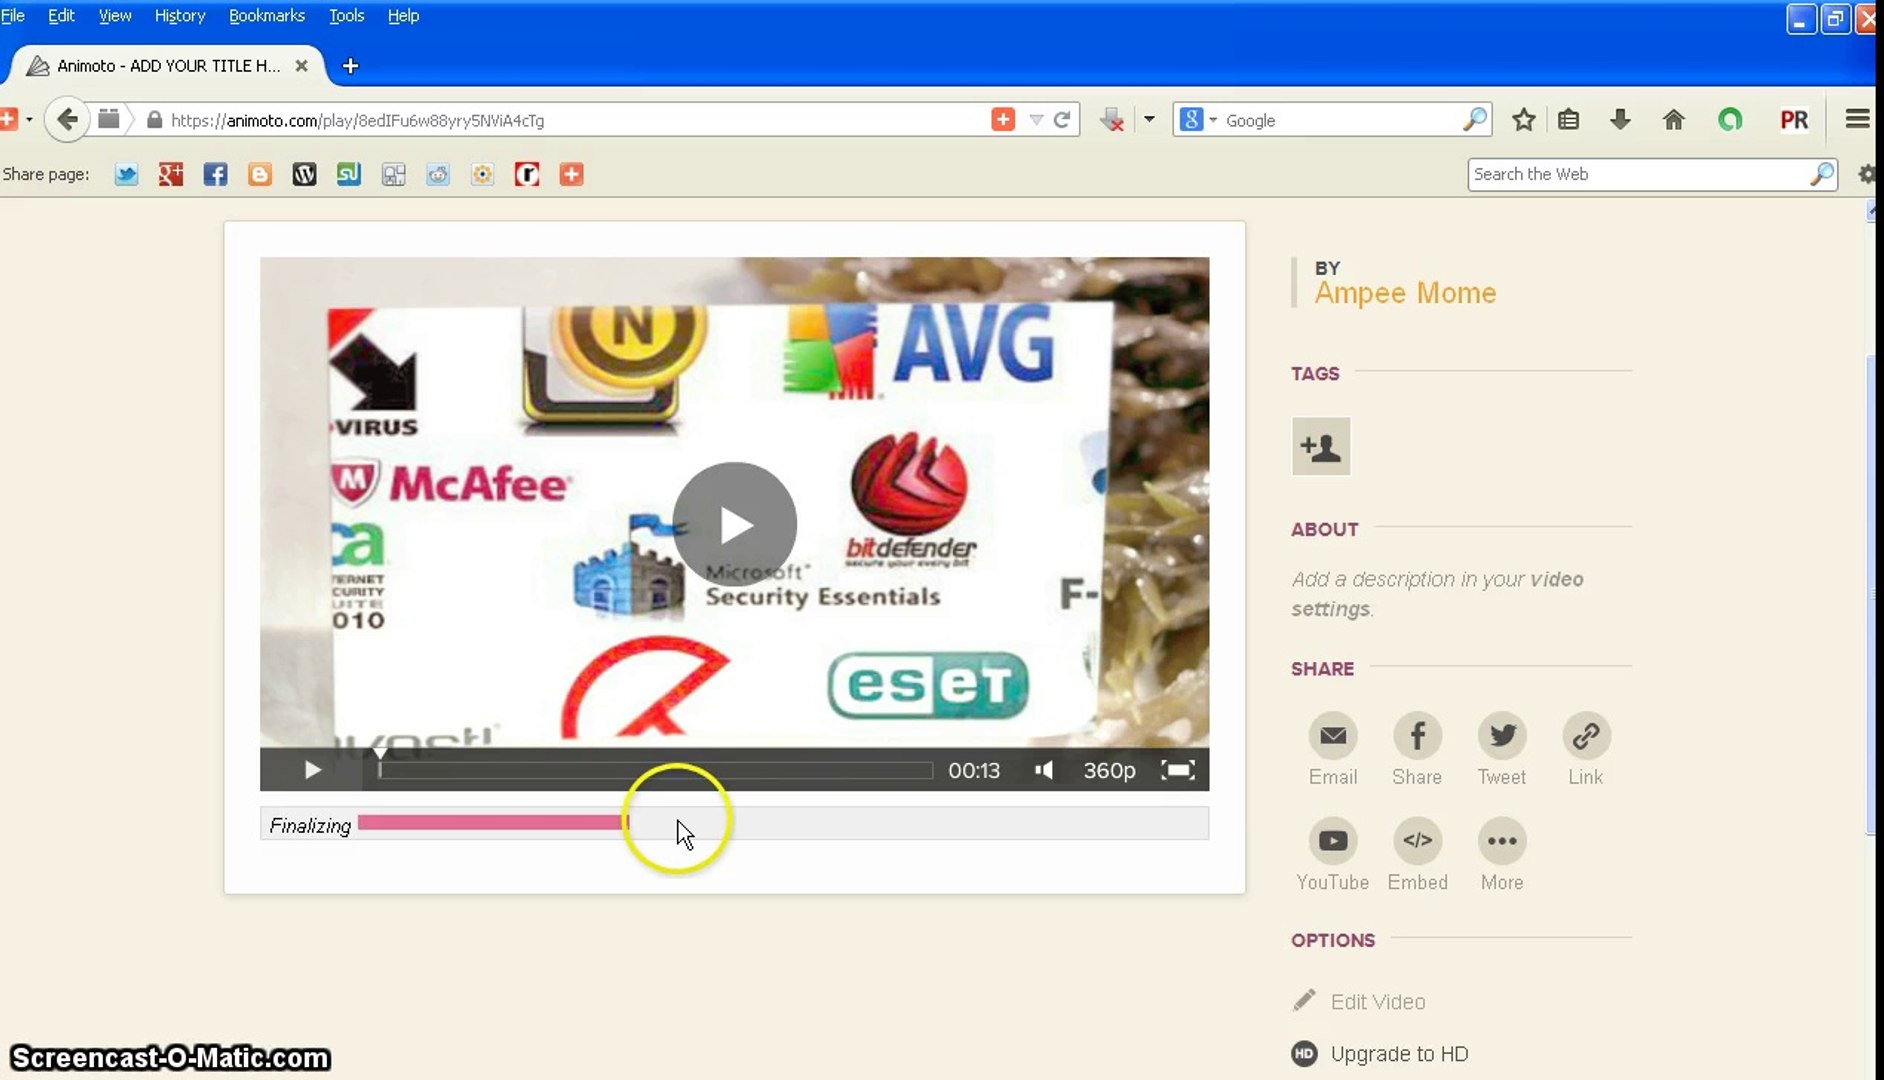Viewport: 1884px width, 1080px height.
Task: Email the video from Share section
Action: [x=1333, y=750]
